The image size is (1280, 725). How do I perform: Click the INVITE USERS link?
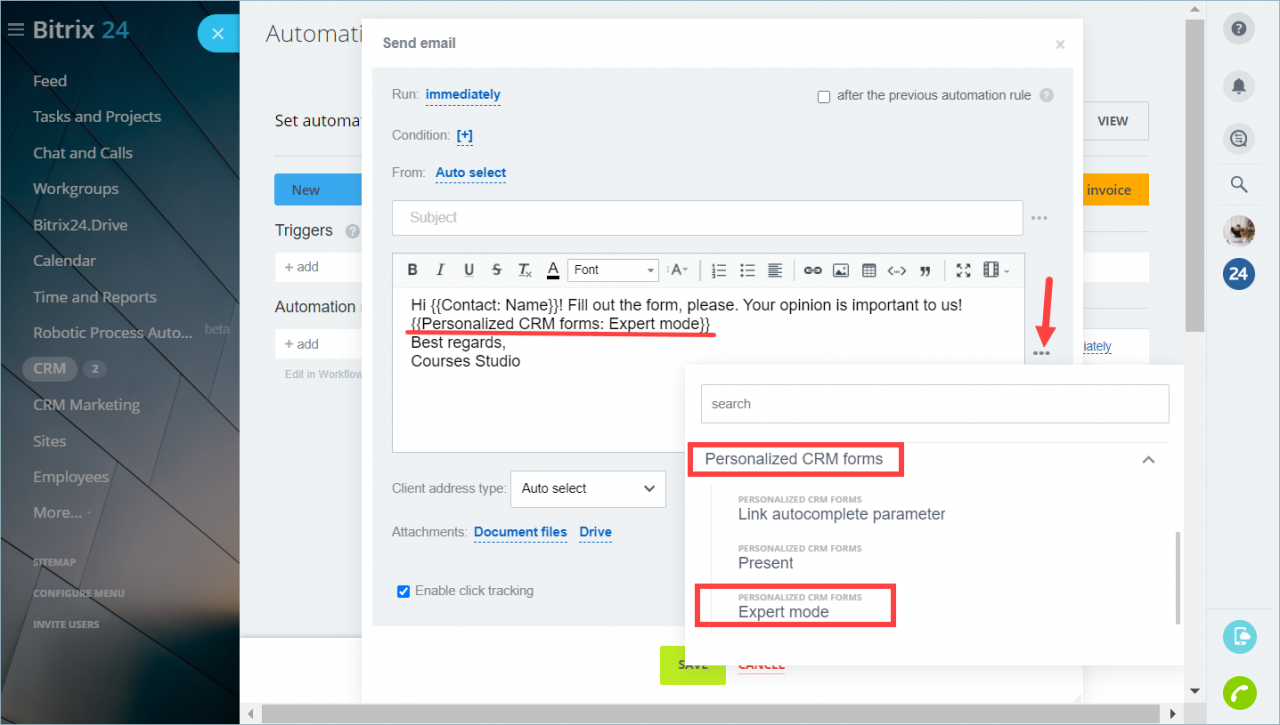point(66,624)
